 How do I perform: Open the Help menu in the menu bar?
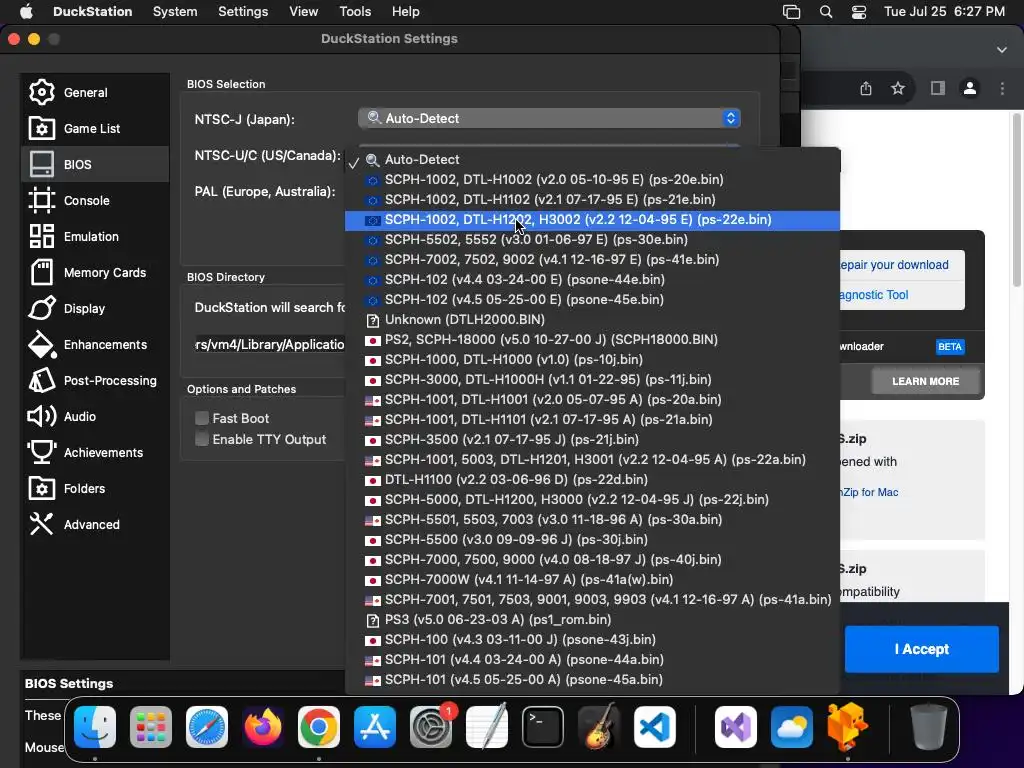click(406, 12)
